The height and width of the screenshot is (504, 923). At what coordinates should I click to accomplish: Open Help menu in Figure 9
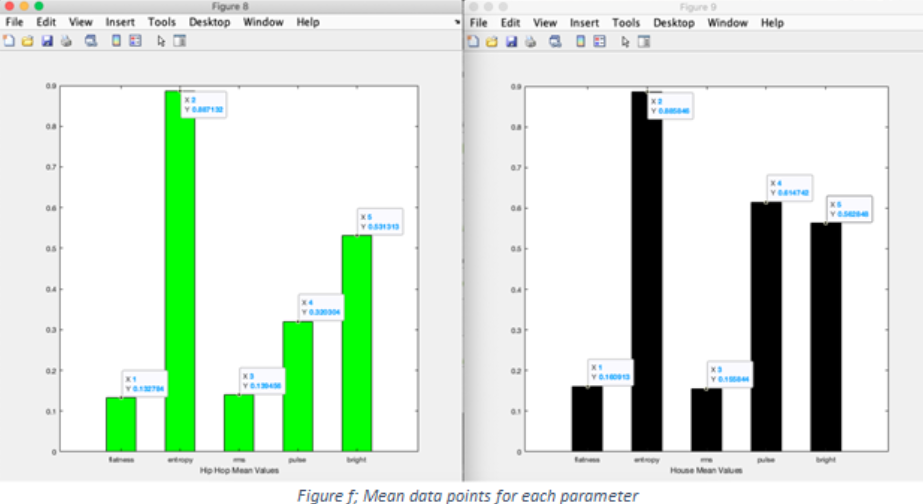pos(772,23)
